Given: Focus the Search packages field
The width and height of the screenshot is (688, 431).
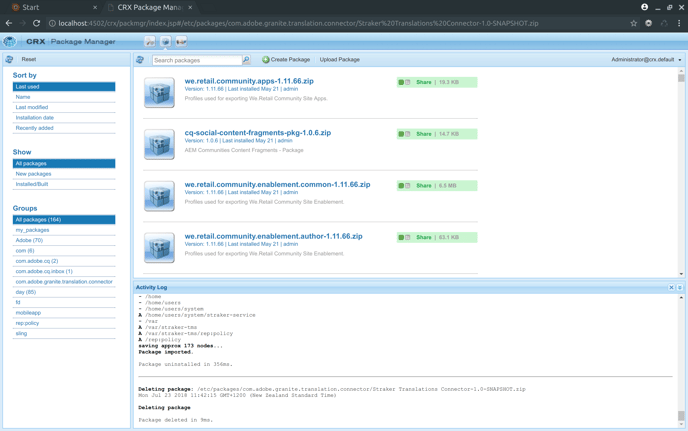Looking at the screenshot, I should click(x=197, y=60).
